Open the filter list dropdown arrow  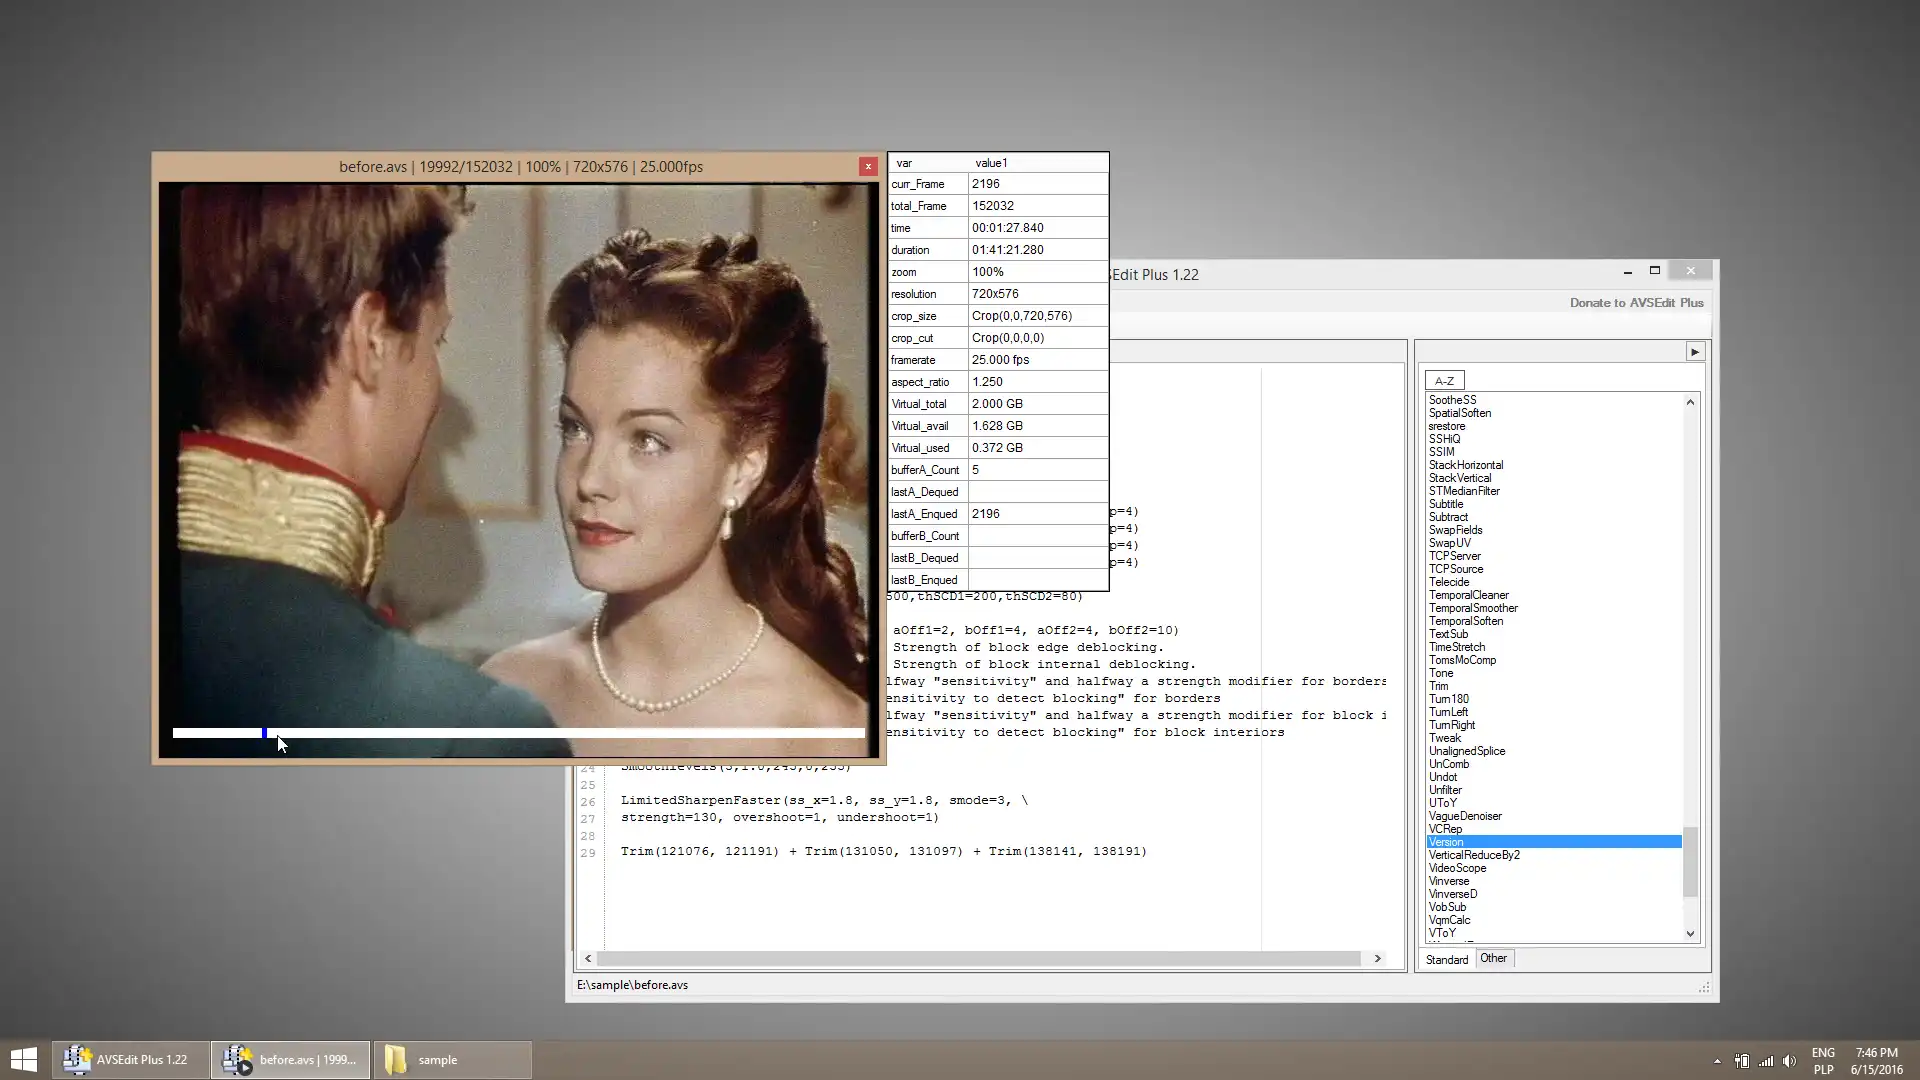tap(1695, 352)
